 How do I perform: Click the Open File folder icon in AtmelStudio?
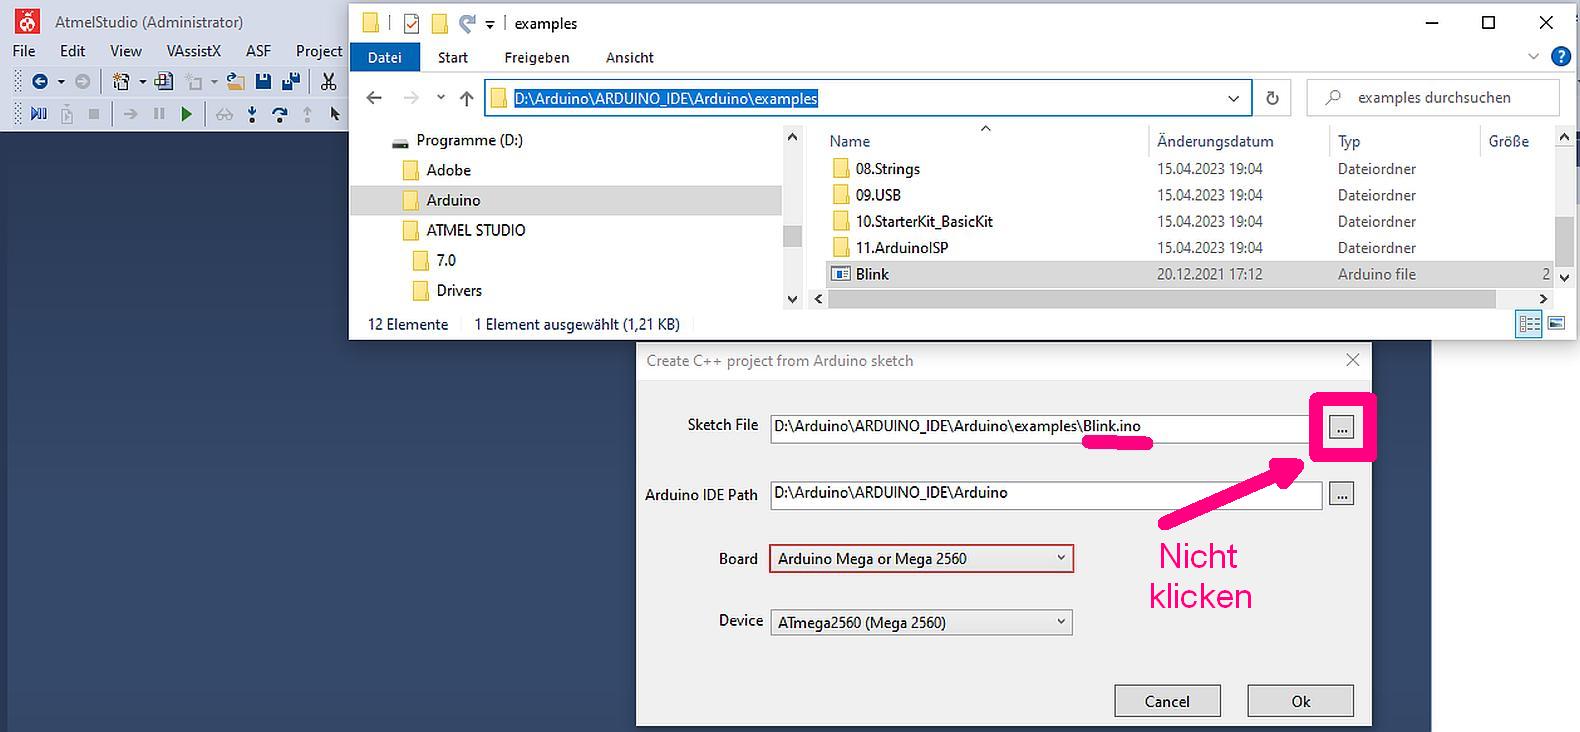[236, 81]
